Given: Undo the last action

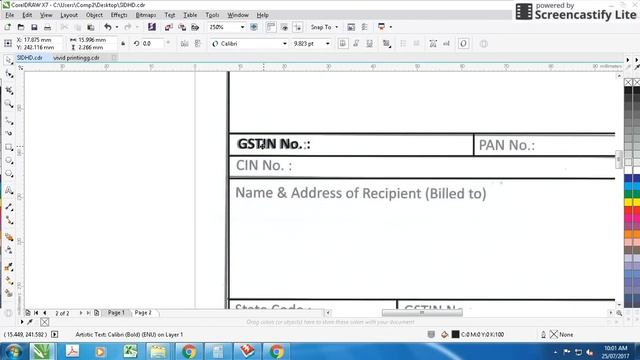Looking at the screenshot, I should point(108,27).
